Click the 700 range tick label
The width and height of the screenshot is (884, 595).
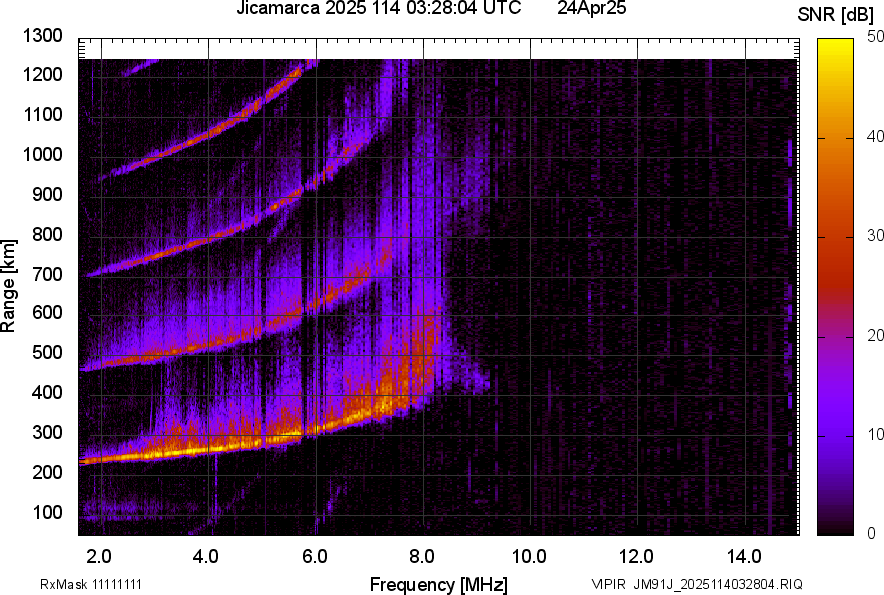tap(47, 274)
